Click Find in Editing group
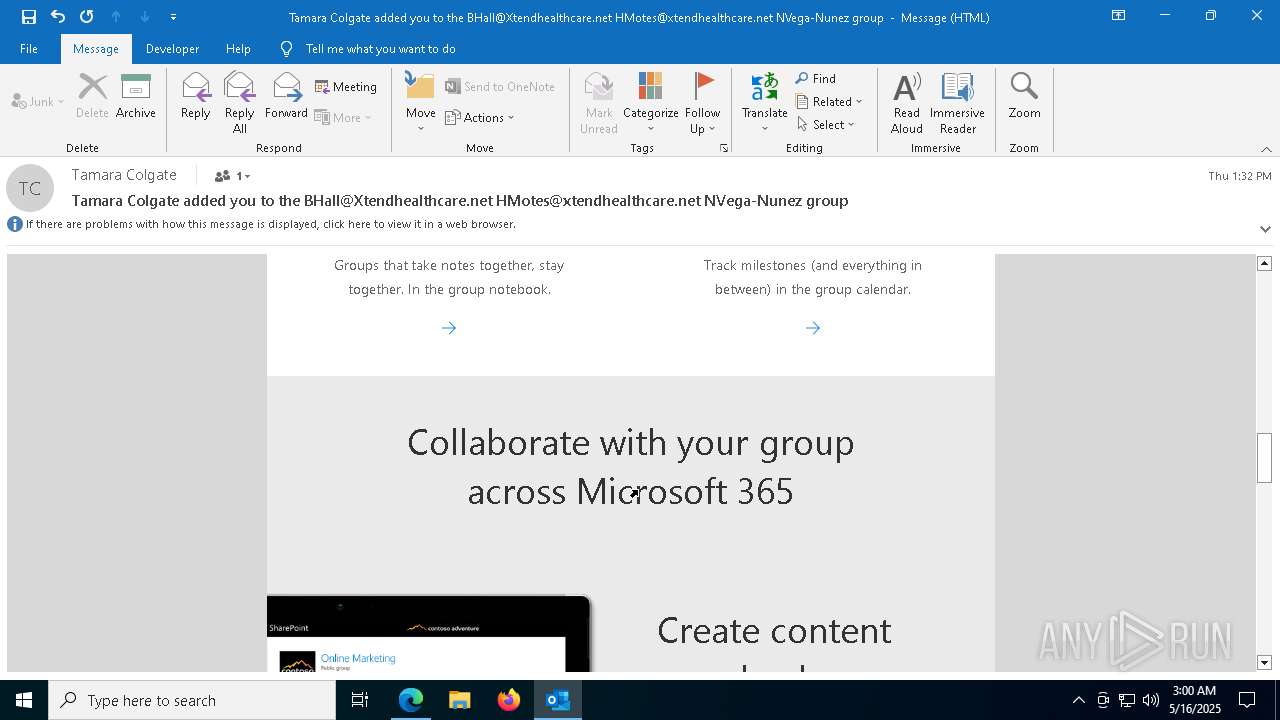This screenshot has width=1280, height=720. click(x=816, y=78)
